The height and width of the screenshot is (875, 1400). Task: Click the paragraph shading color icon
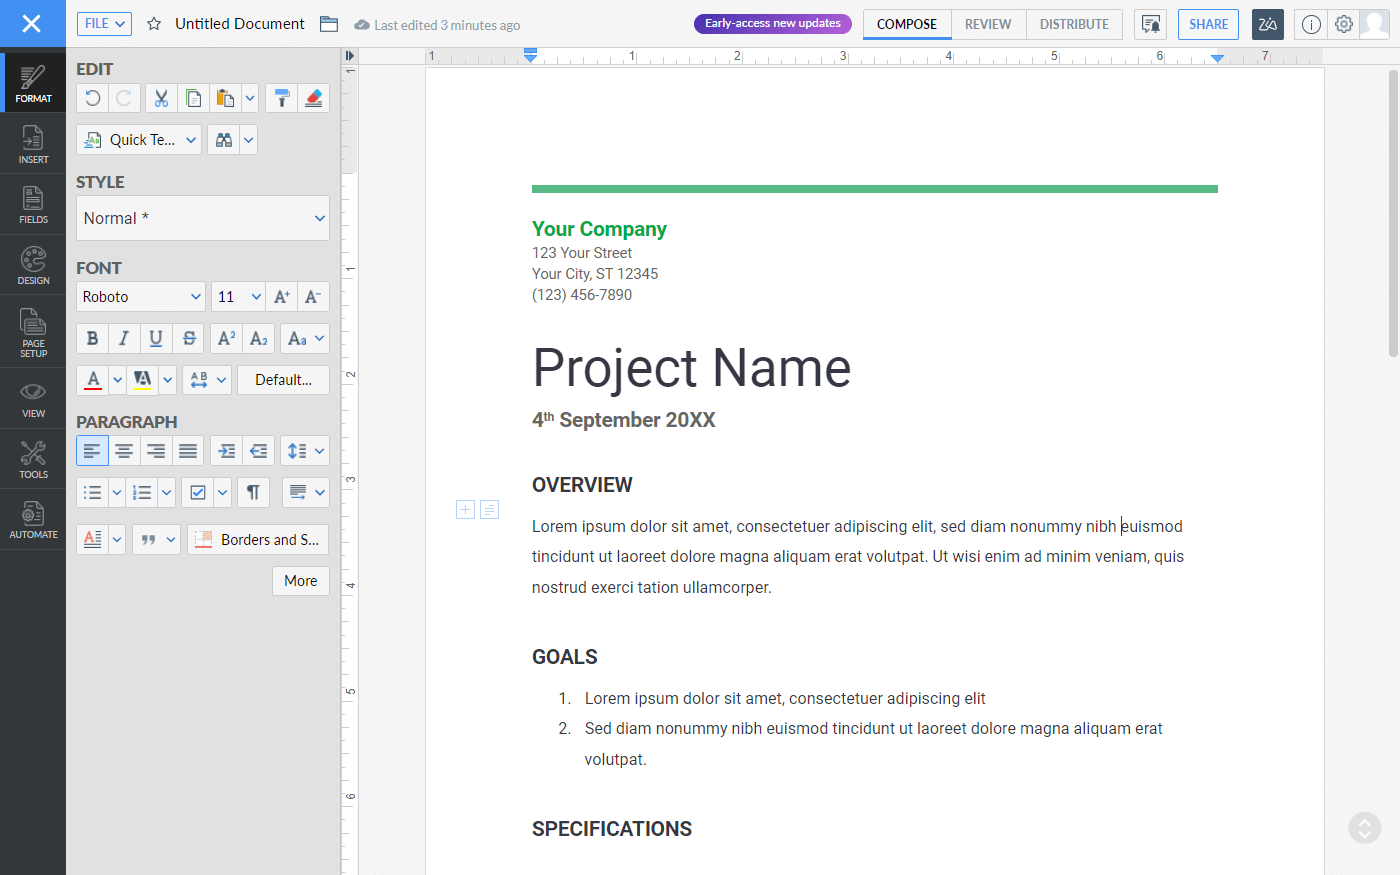[x=93, y=540]
